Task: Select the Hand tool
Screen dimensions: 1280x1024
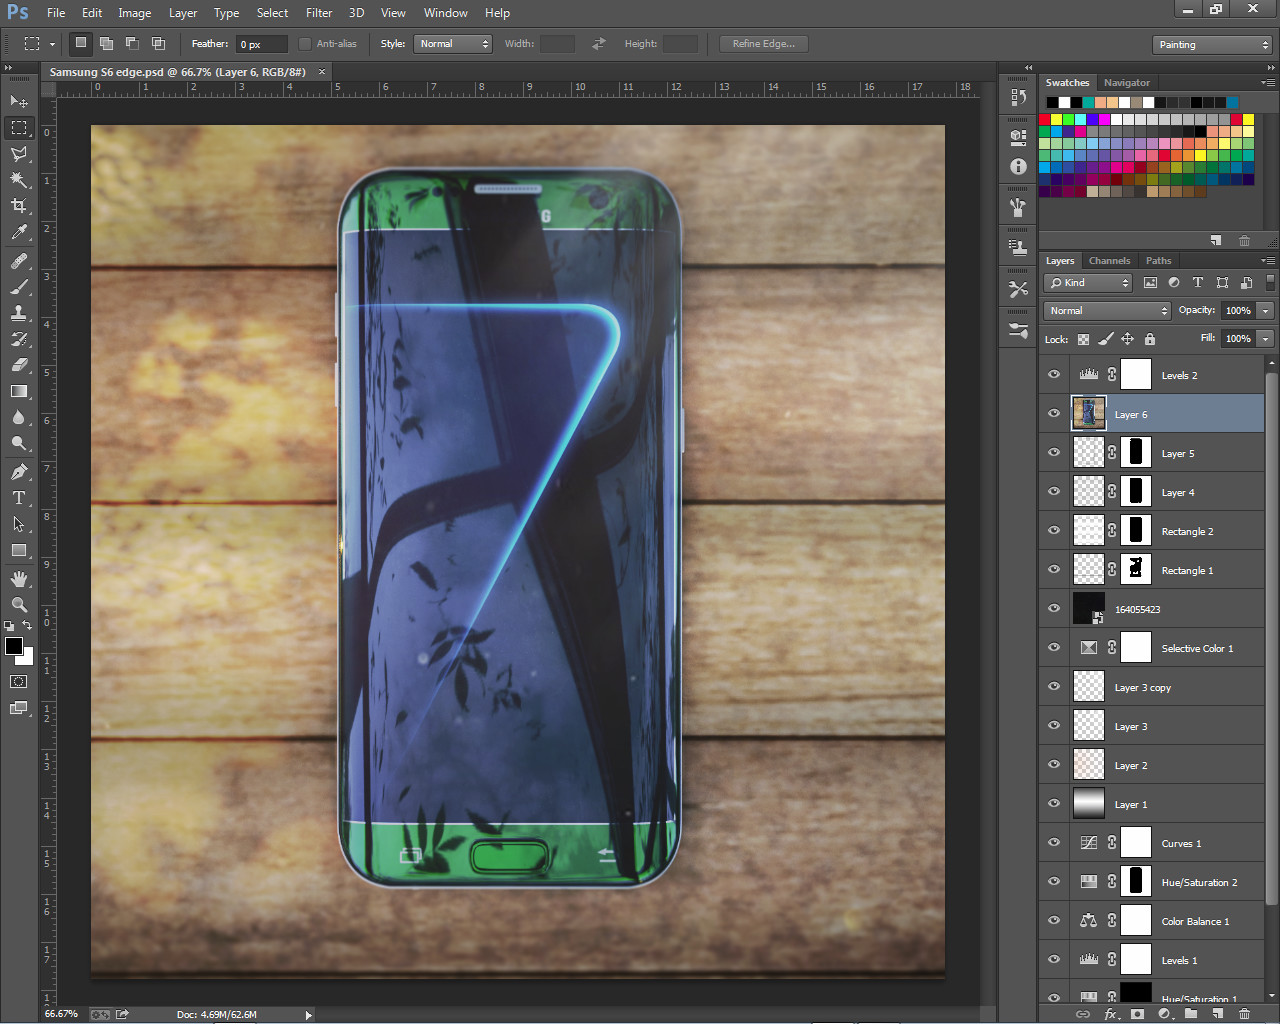Action: [x=19, y=579]
